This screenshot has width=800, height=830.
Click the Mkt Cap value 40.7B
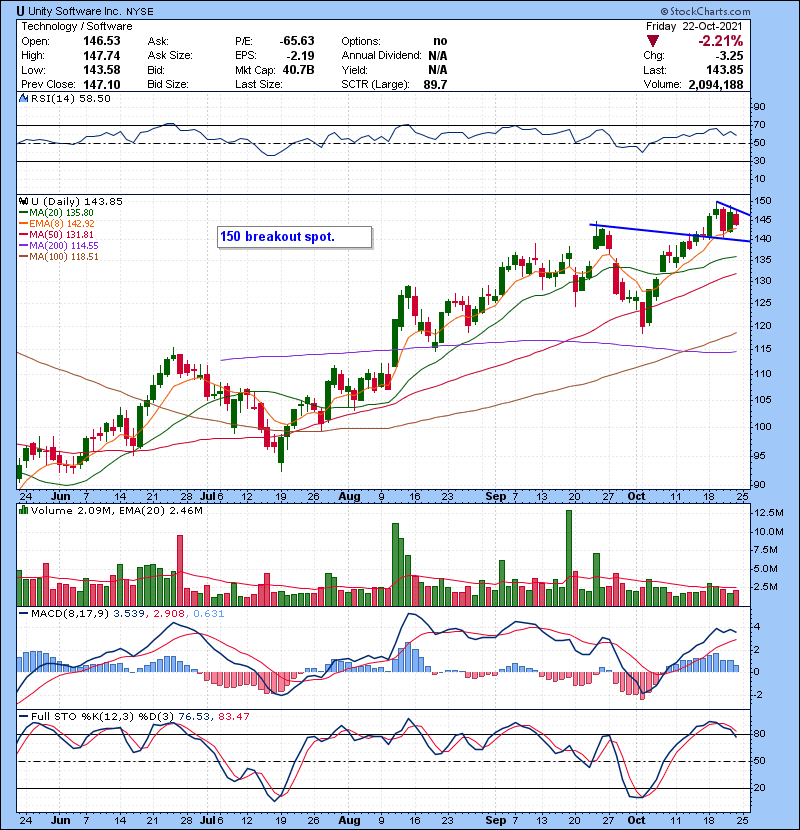tap(299, 70)
